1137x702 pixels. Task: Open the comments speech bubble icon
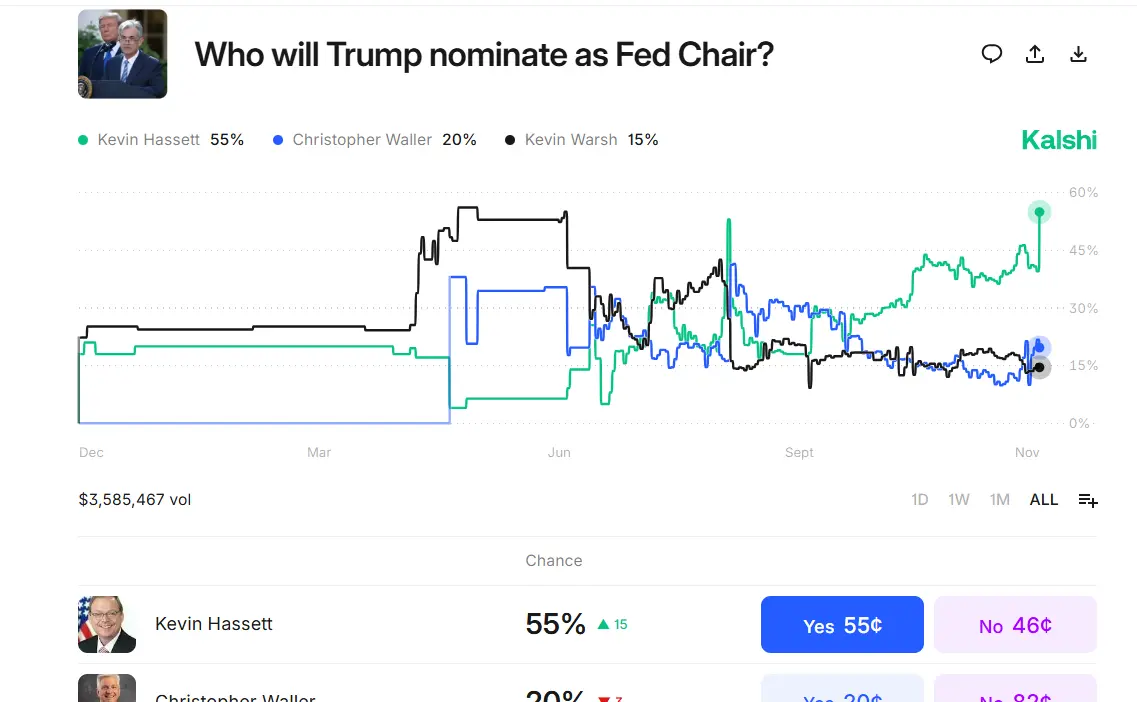pyautogui.click(x=992, y=54)
